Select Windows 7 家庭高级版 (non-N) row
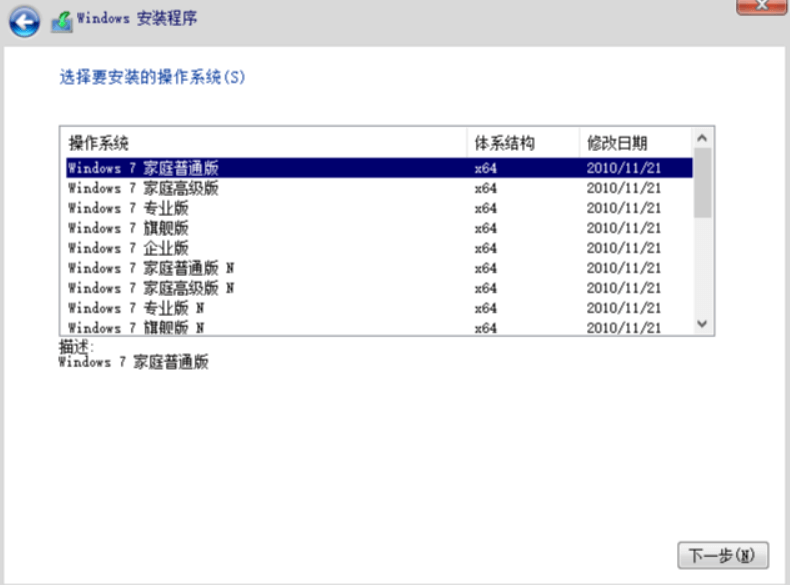Image resolution: width=790 pixels, height=585 pixels. click(144, 188)
